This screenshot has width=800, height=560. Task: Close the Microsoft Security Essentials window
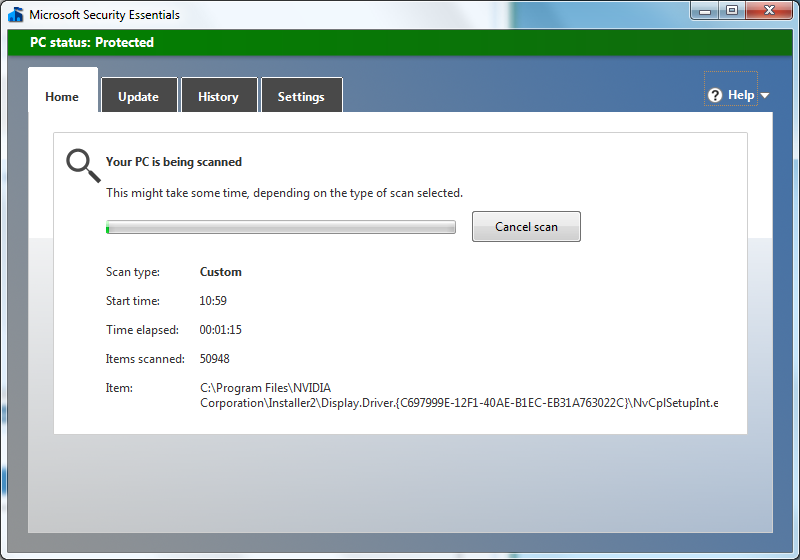769,11
